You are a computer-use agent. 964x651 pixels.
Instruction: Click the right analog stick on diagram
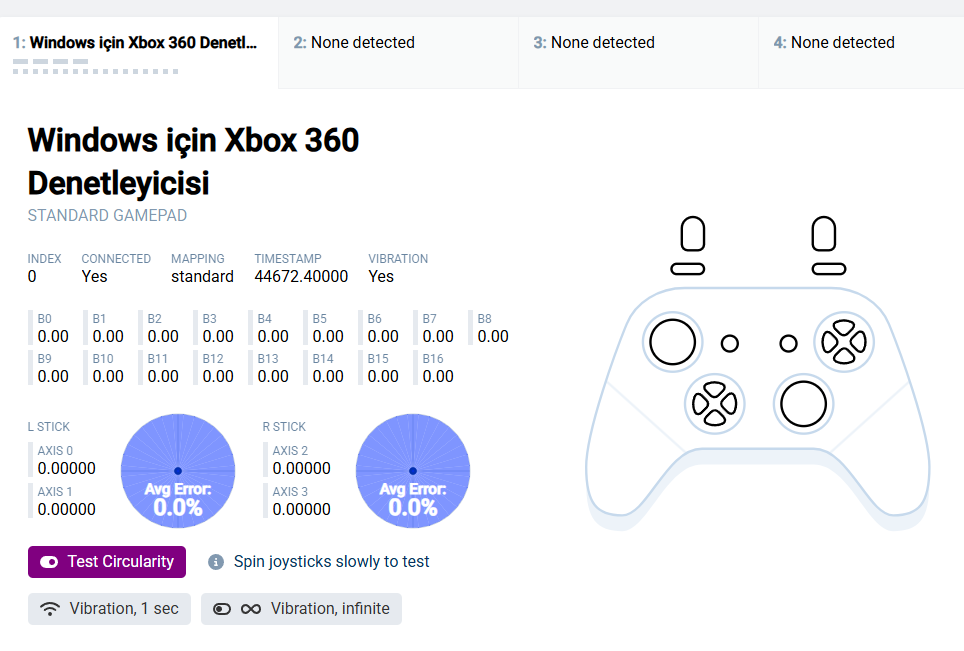pos(804,404)
